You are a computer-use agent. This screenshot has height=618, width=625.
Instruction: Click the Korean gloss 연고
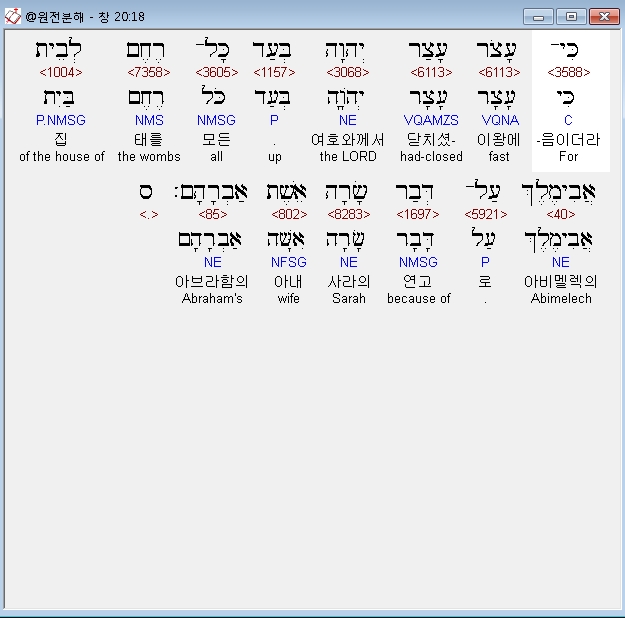click(x=417, y=281)
